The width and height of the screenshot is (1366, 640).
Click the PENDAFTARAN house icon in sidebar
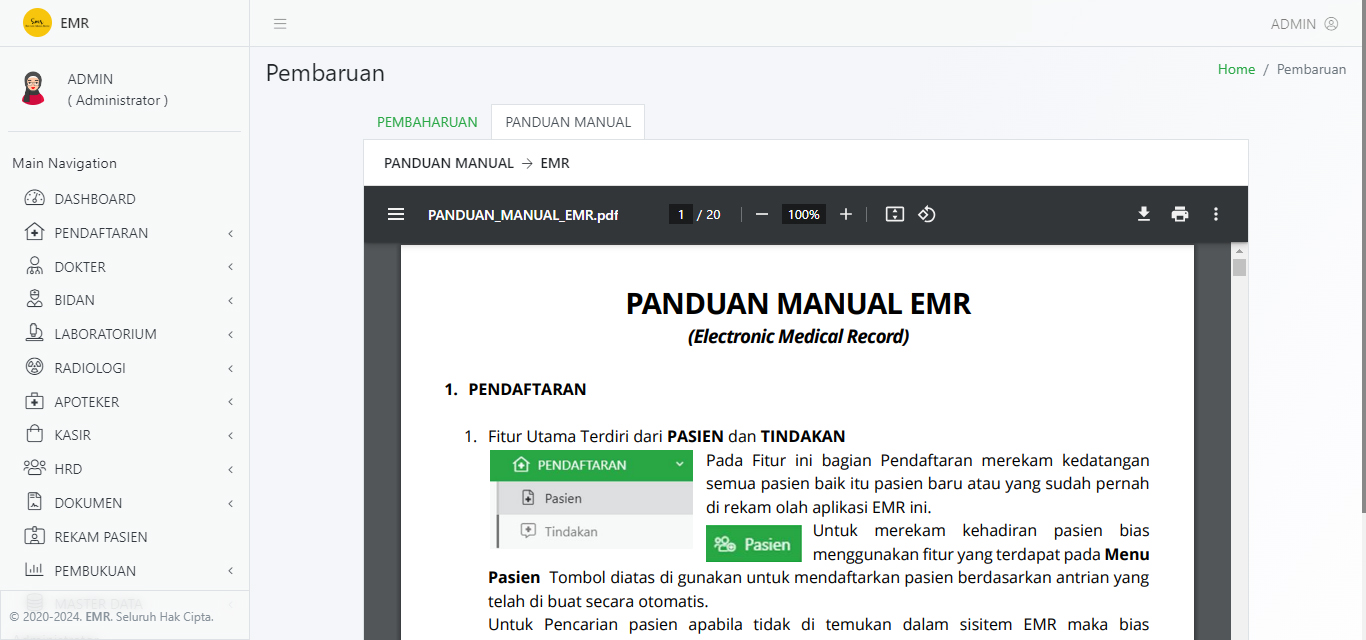point(35,232)
